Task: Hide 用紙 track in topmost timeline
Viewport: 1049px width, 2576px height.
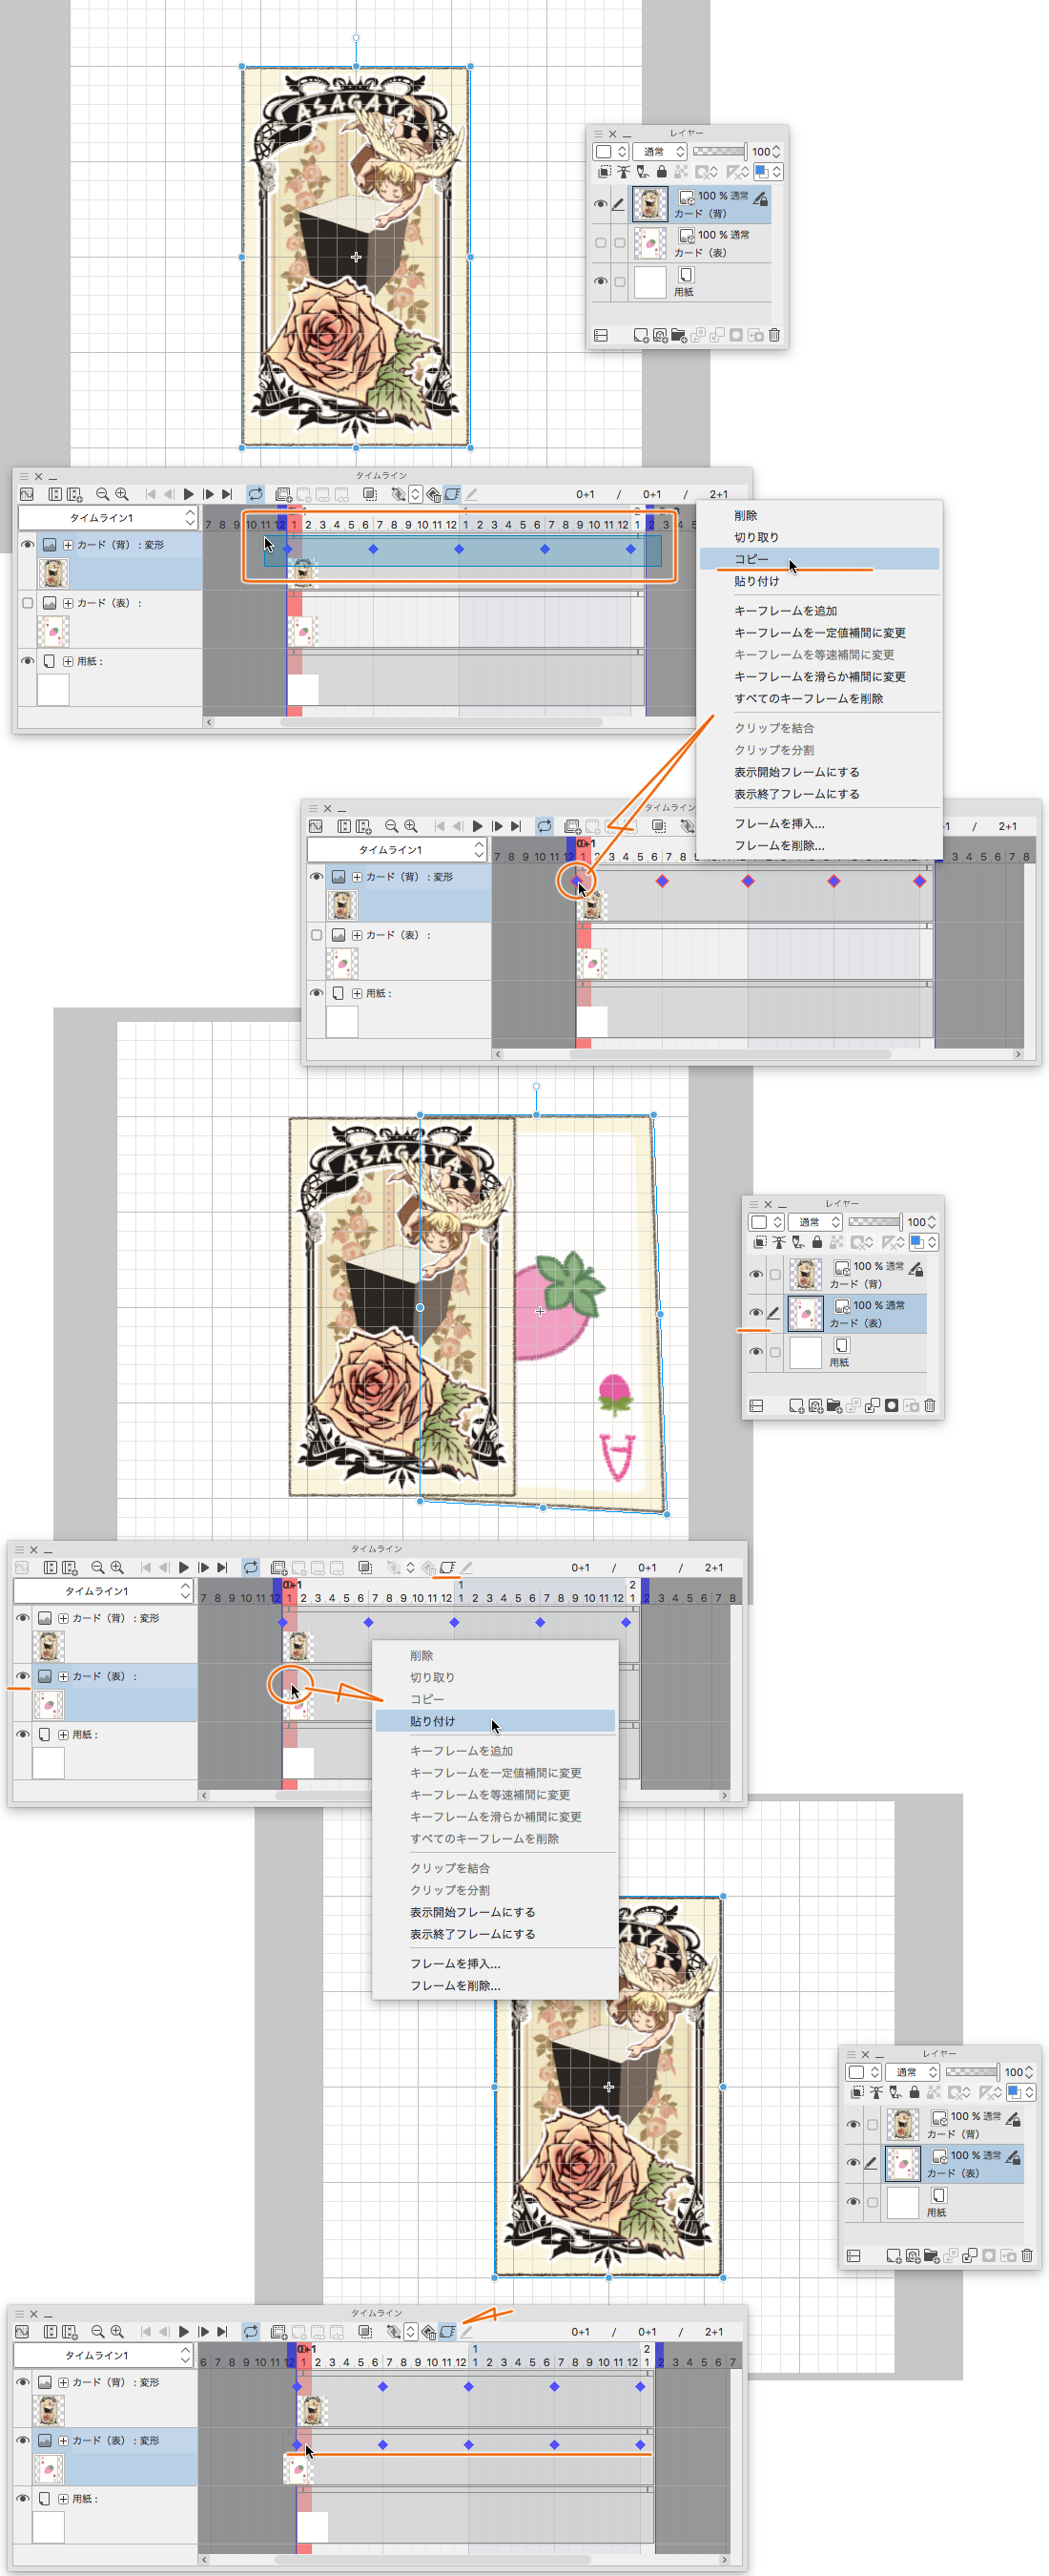Action: pyautogui.click(x=27, y=661)
